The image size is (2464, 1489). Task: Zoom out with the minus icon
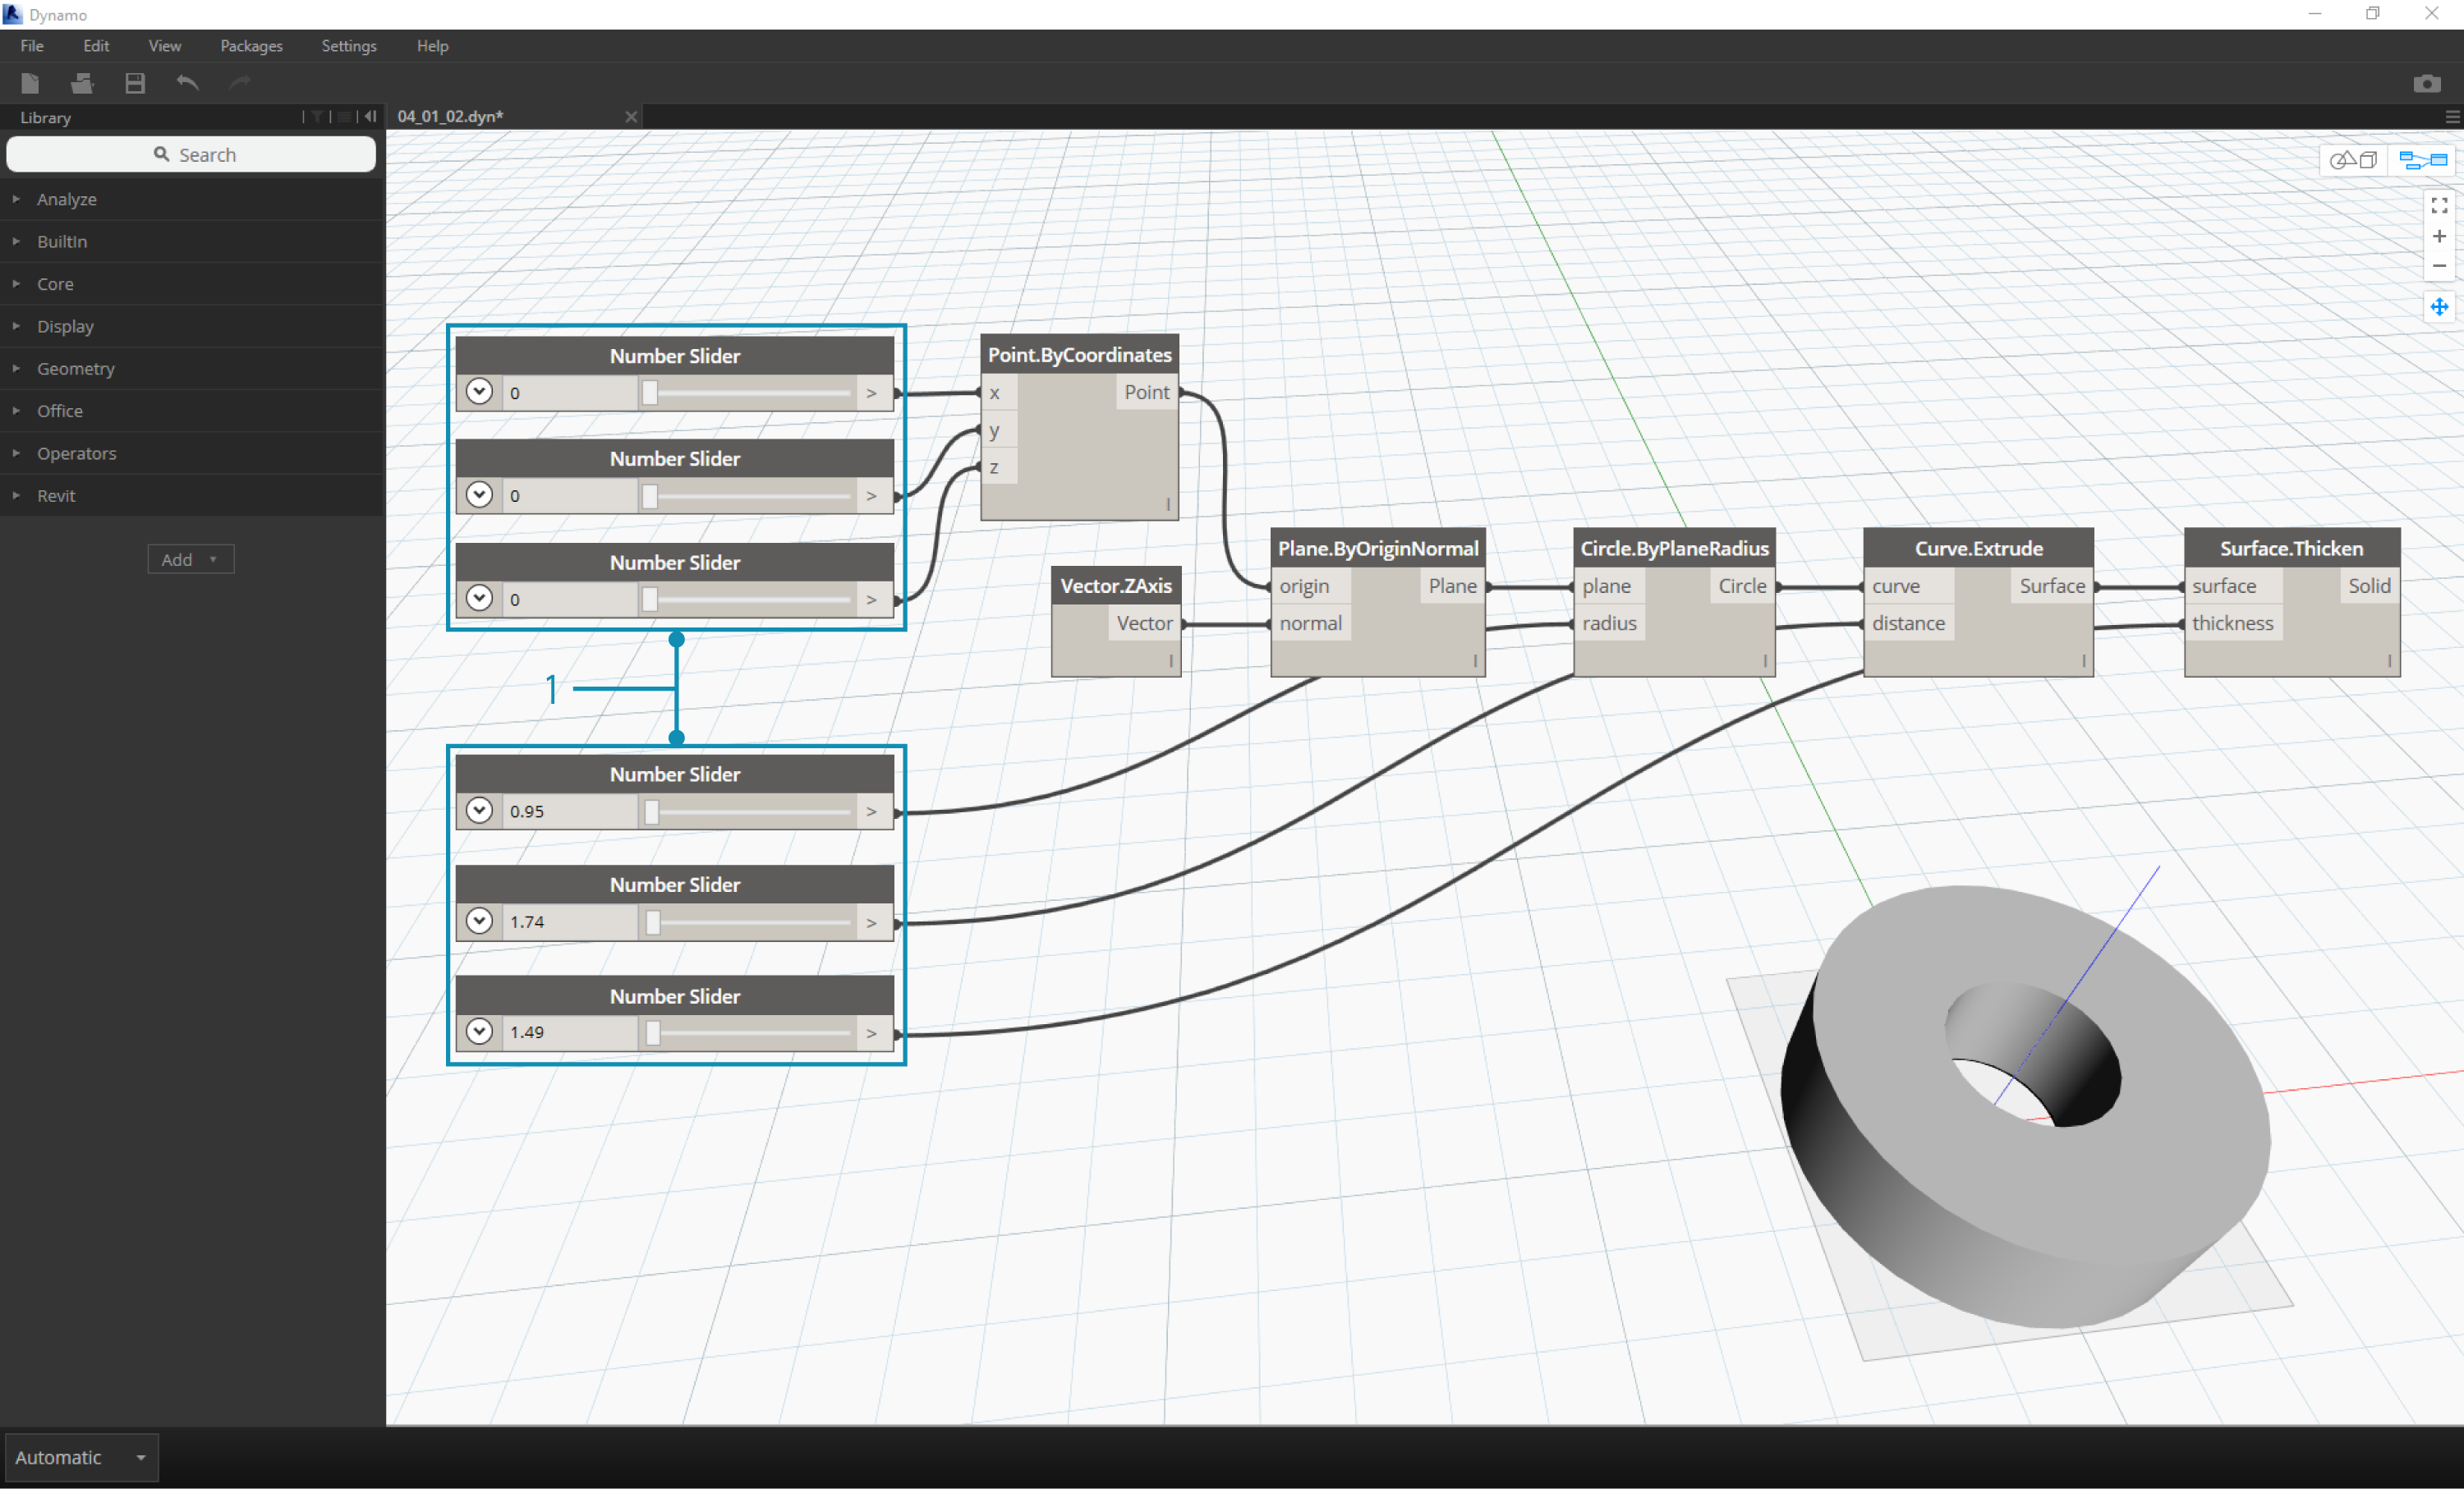tap(2439, 266)
